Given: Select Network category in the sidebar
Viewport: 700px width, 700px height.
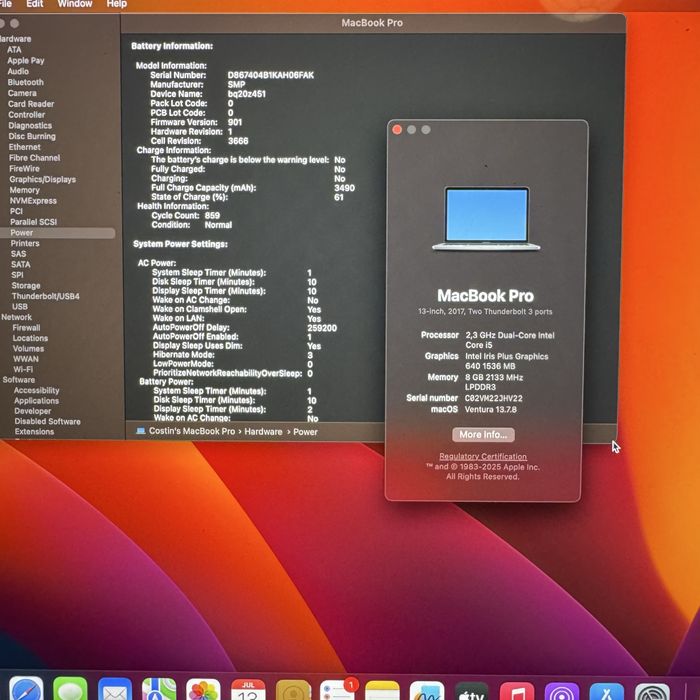Looking at the screenshot, I should (17, 317).
